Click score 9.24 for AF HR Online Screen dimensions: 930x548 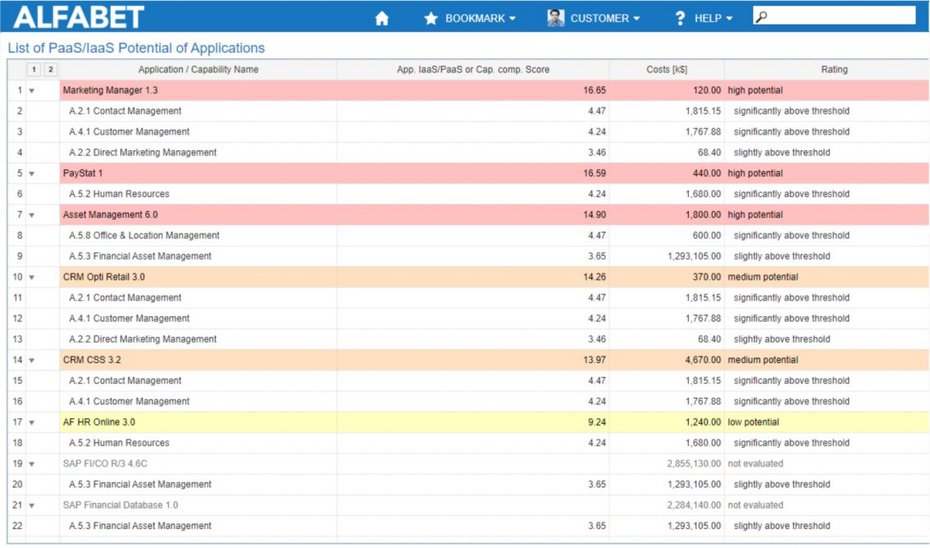[597, 422]
